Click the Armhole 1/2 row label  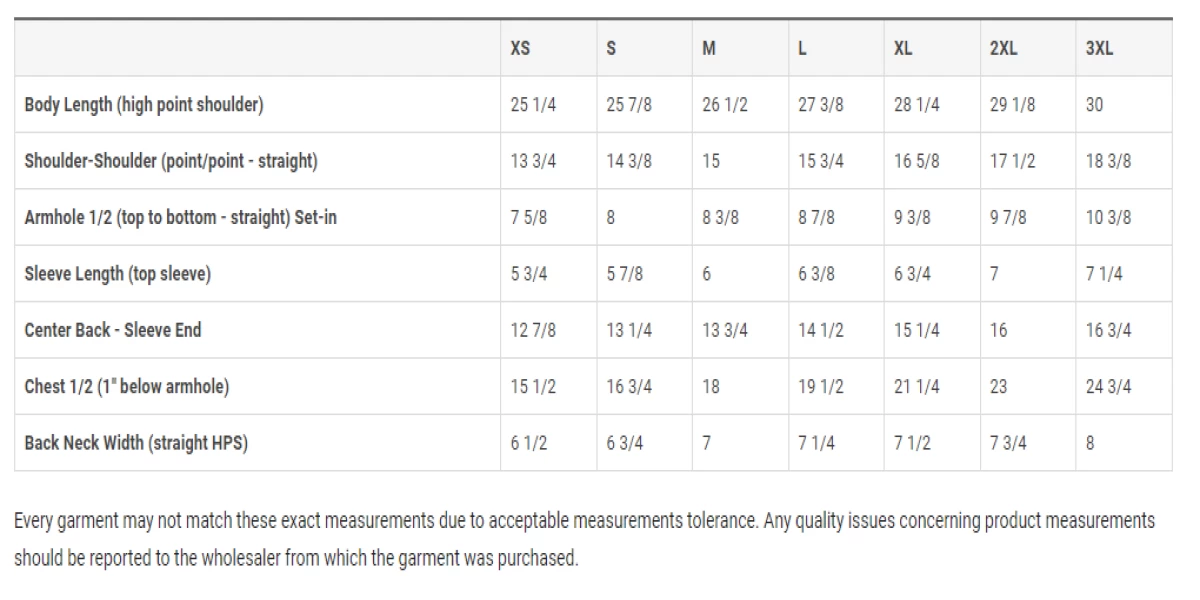click(180, 217)
